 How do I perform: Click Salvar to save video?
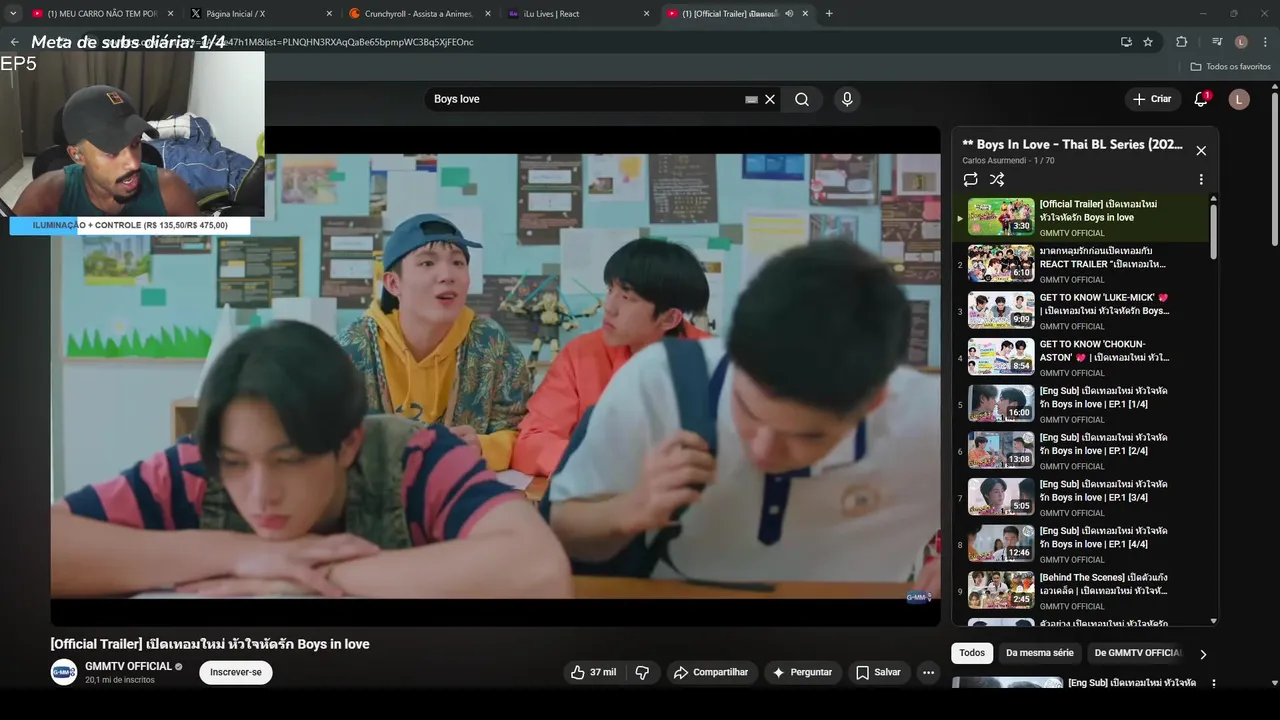click(878, 672)
